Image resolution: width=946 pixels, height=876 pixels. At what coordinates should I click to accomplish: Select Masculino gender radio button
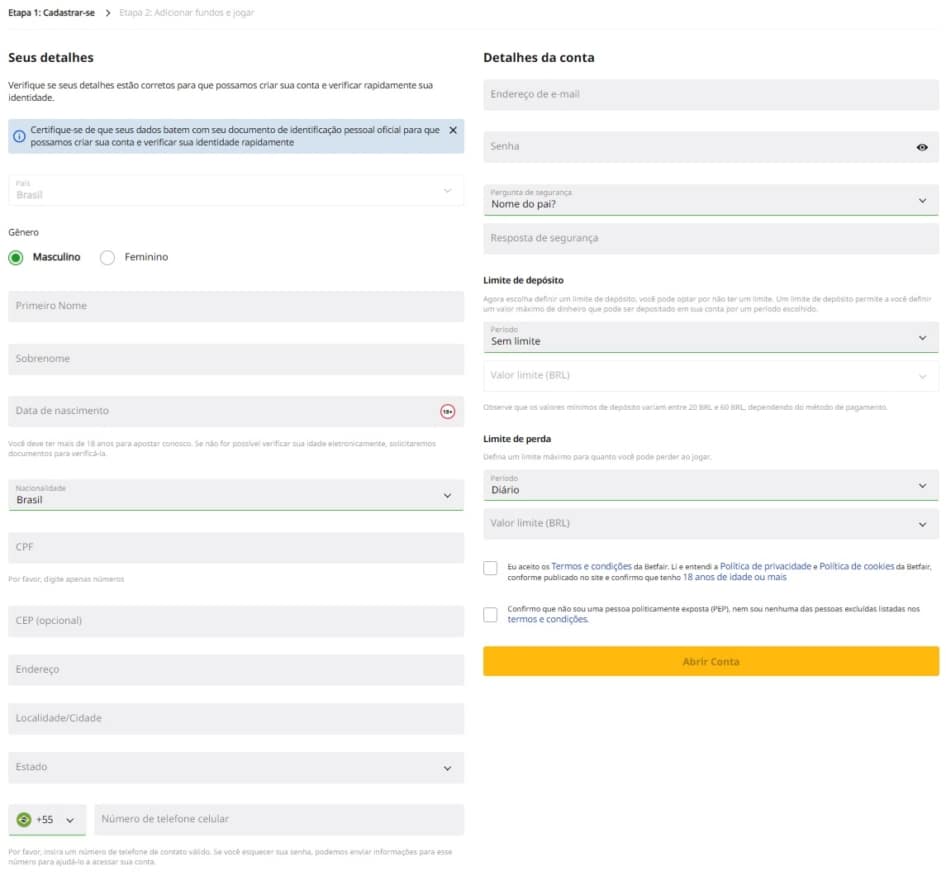pos(16,258)
